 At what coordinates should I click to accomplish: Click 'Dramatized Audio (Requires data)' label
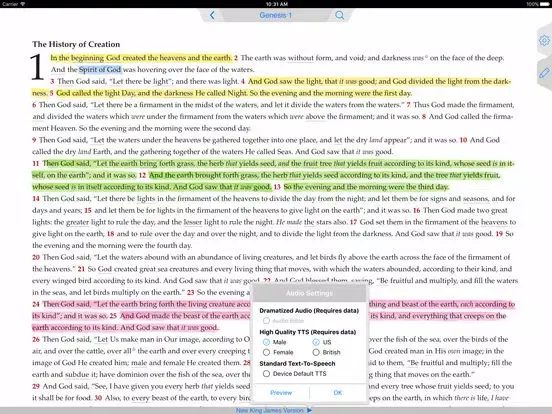tap(309, 310)
